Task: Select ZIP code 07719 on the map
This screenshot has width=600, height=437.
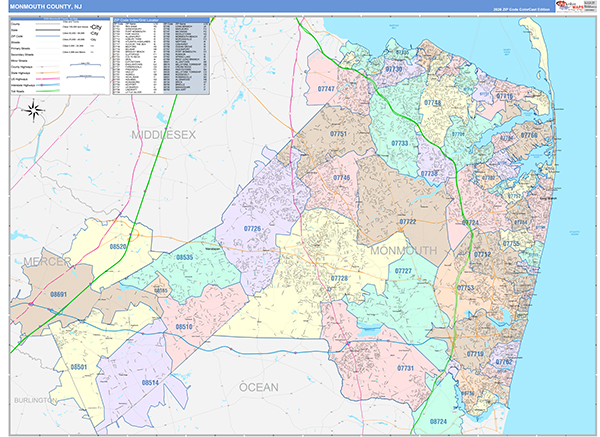Action: click(475, 354)
